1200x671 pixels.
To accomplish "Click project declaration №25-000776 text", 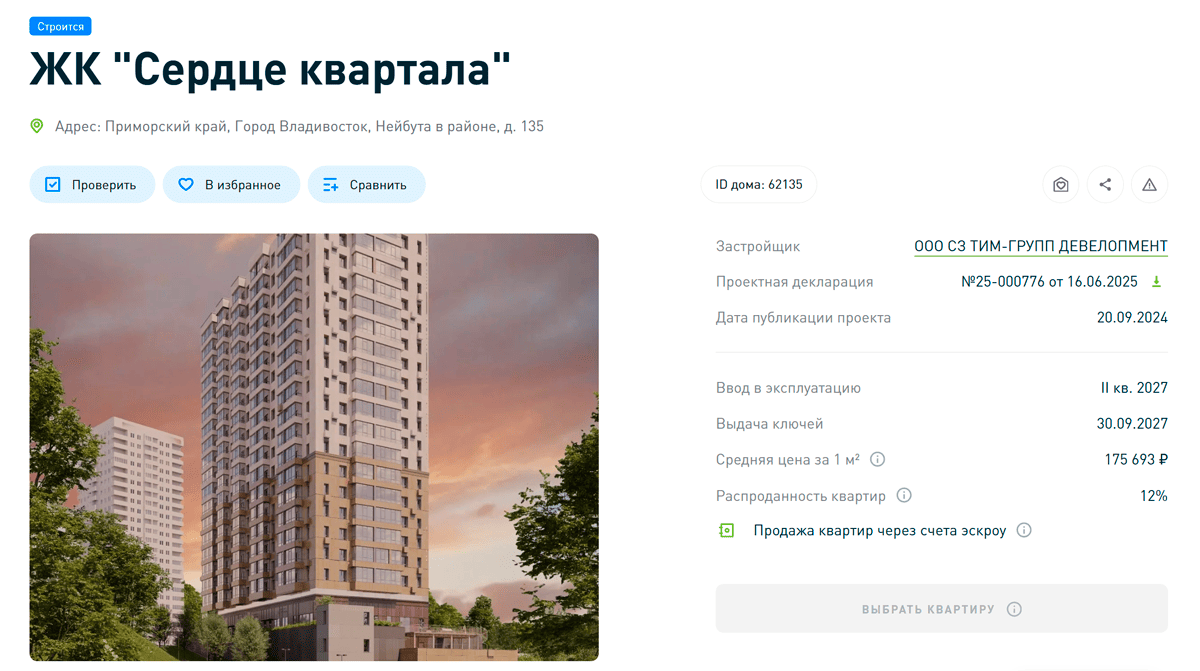I will coord(1049,282).
